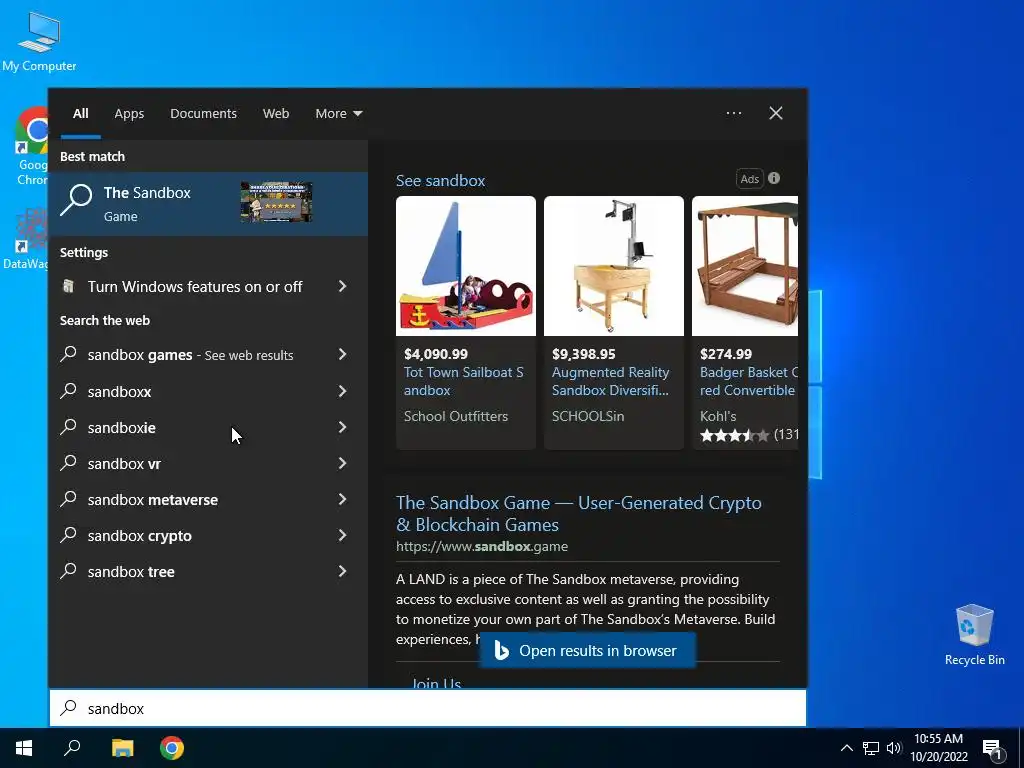The image size is (1024, 768).
Task: Click the taskbar search magnifier icon
Action: click(x=72, y=748)
